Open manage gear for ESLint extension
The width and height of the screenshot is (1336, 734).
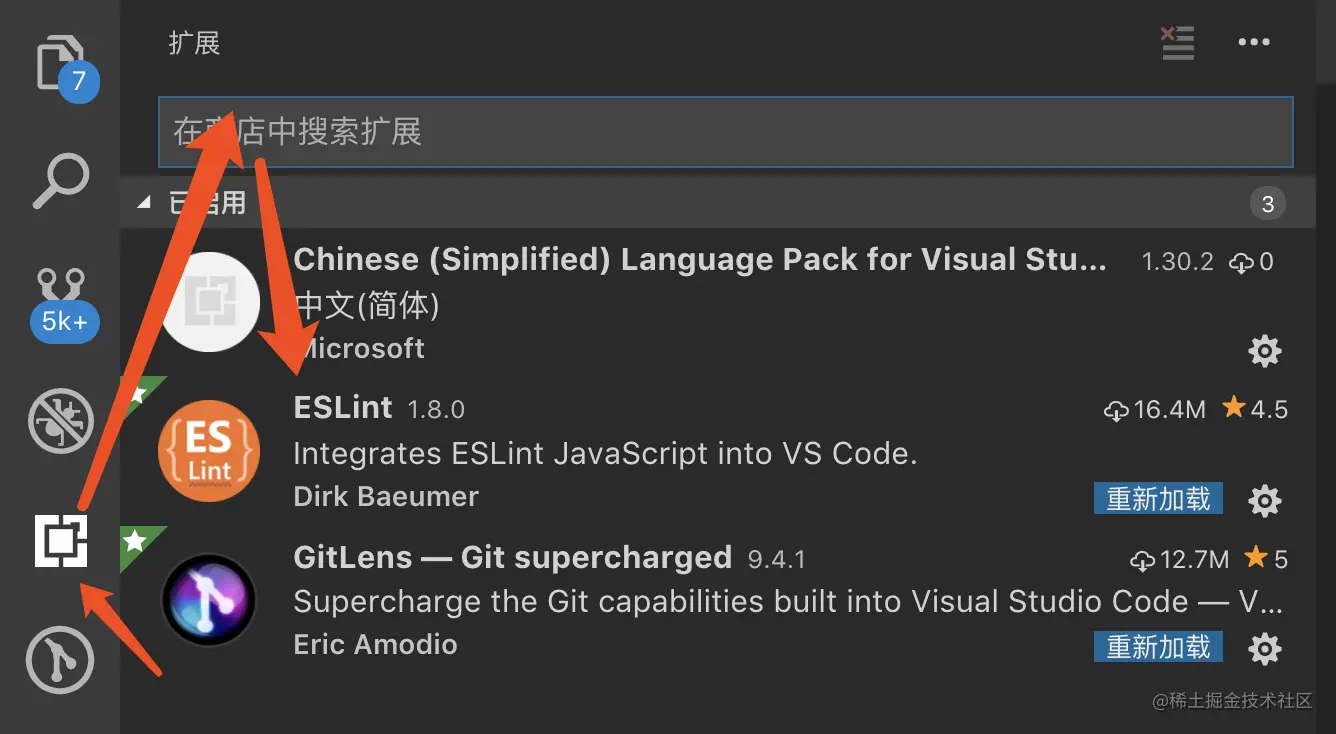pos(1264,500)
